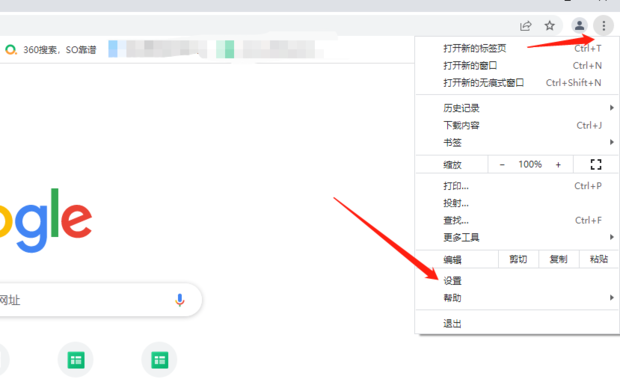620x385 pixels.
Task: Open the 360搜索 bookmark
Action: (x=51, y=49)
